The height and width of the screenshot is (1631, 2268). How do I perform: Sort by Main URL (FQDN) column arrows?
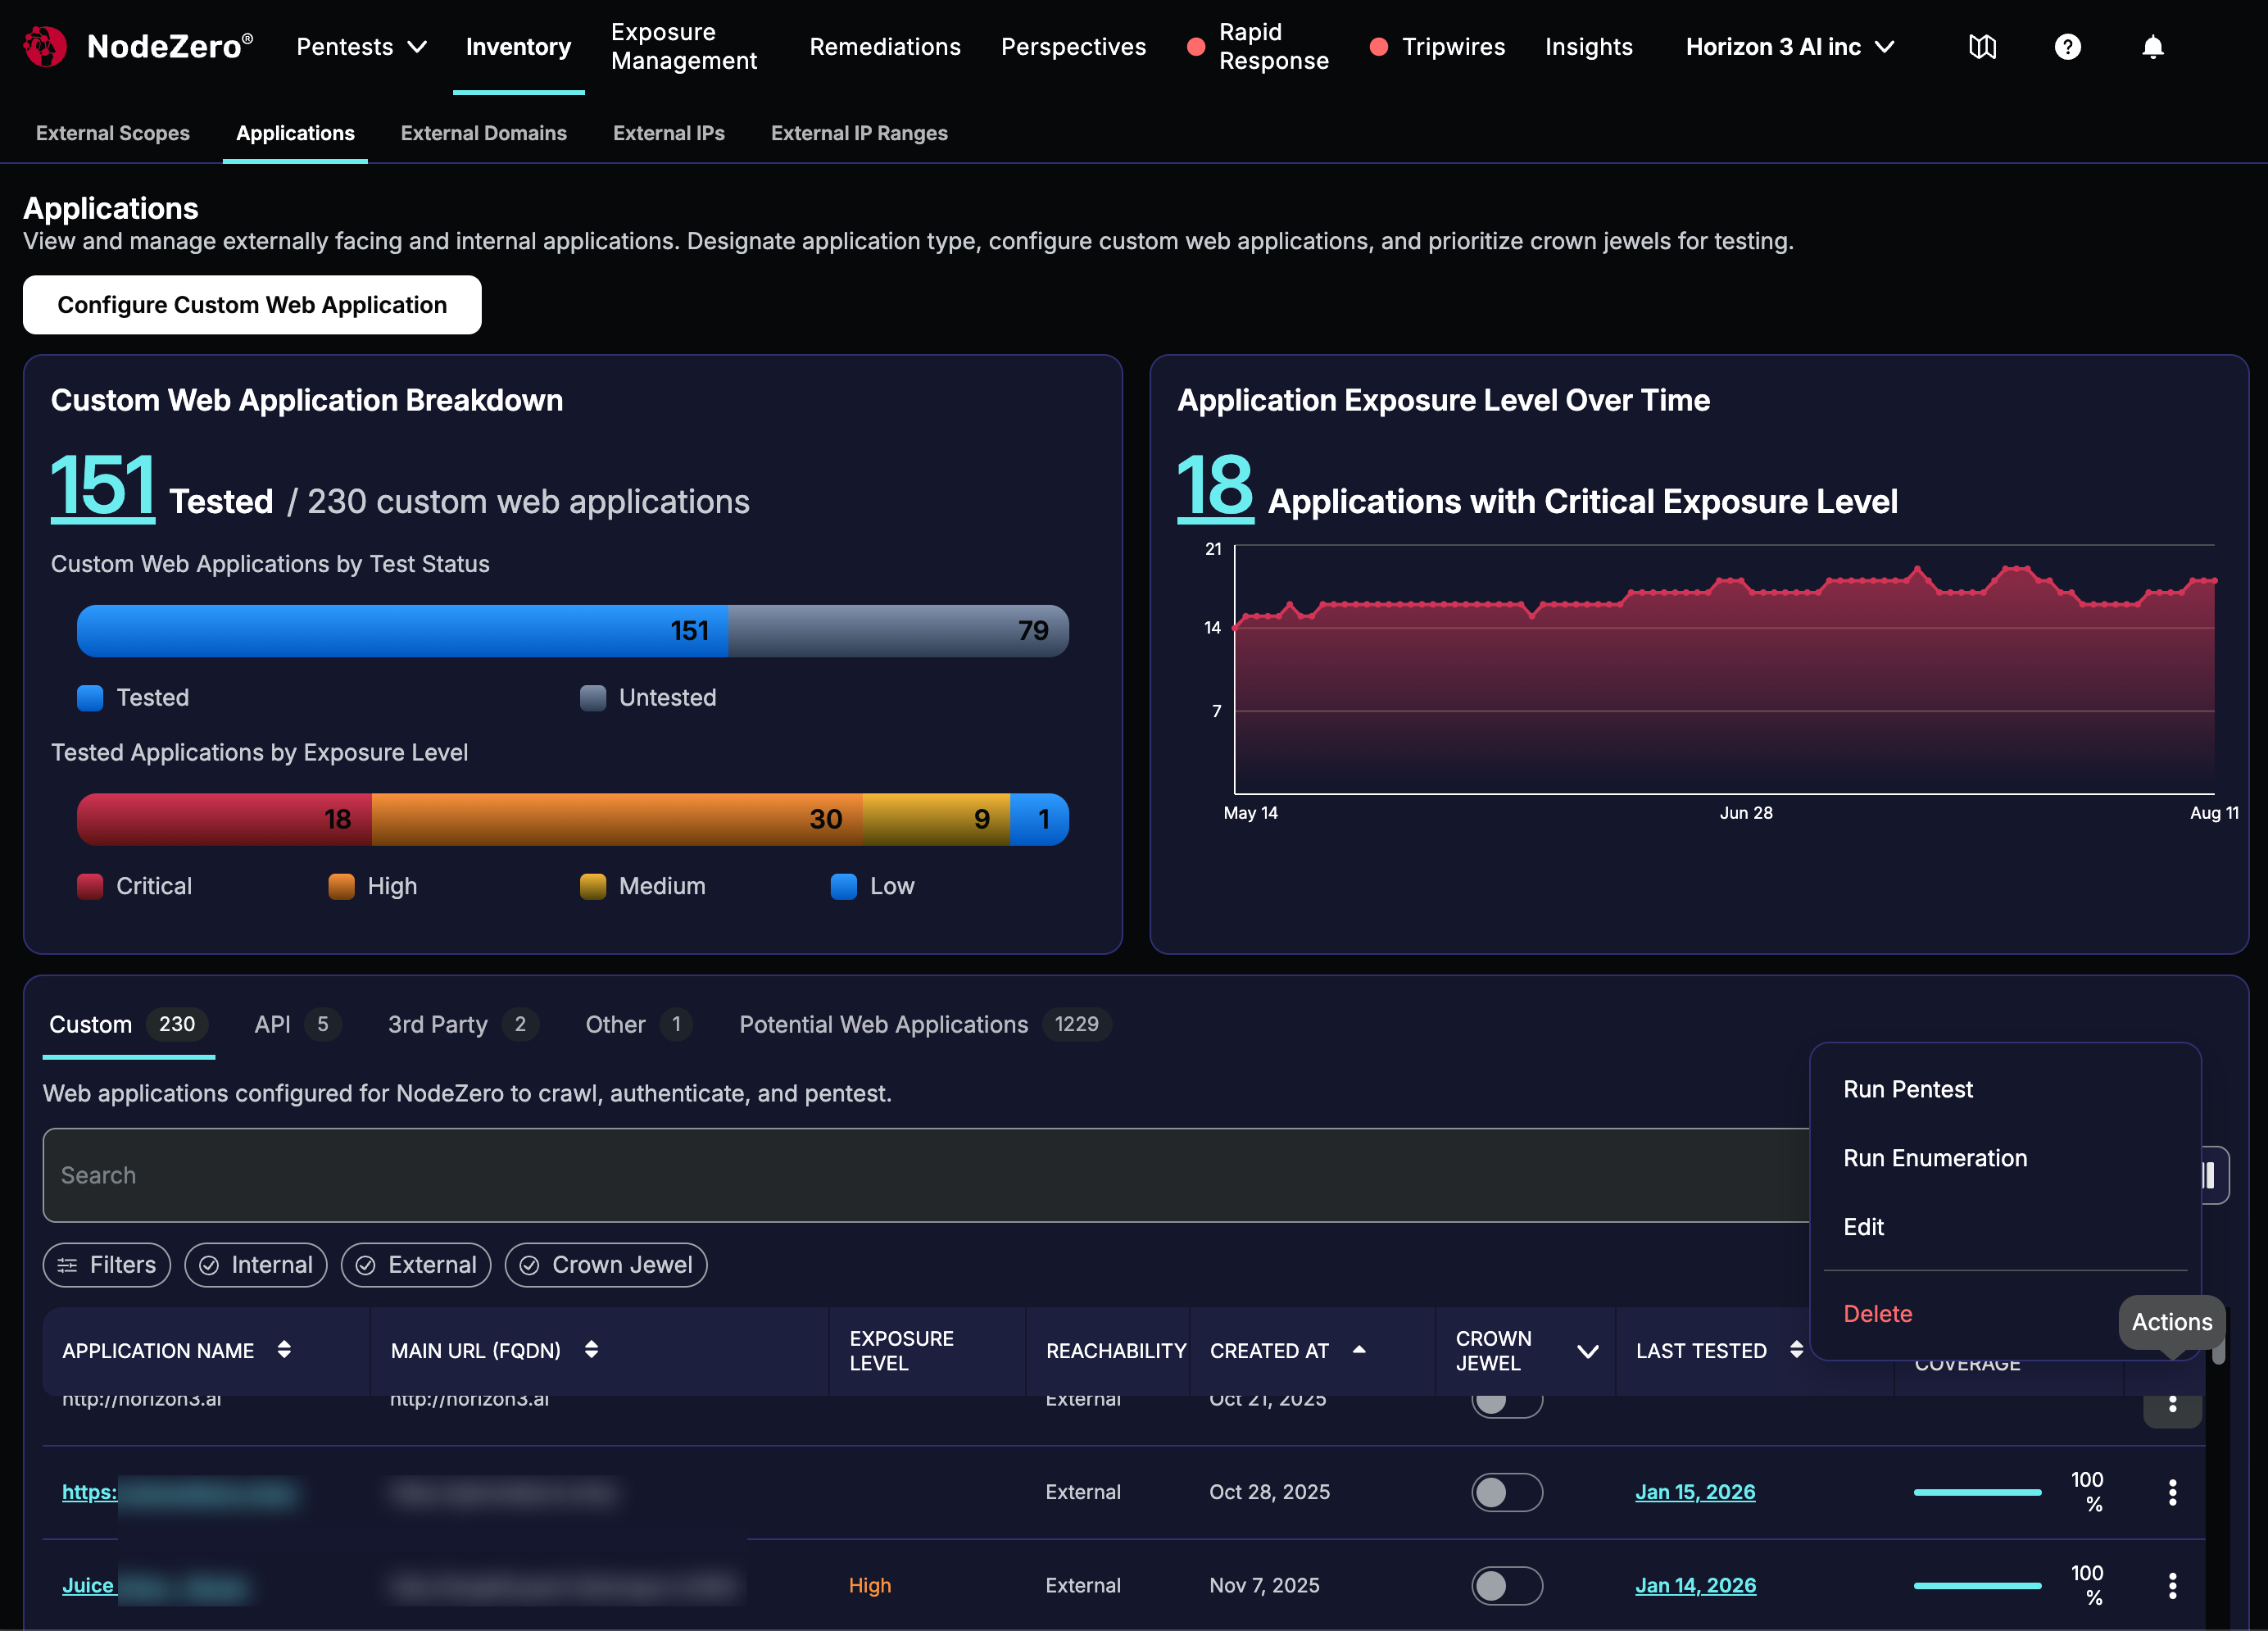pos(591,1349)
